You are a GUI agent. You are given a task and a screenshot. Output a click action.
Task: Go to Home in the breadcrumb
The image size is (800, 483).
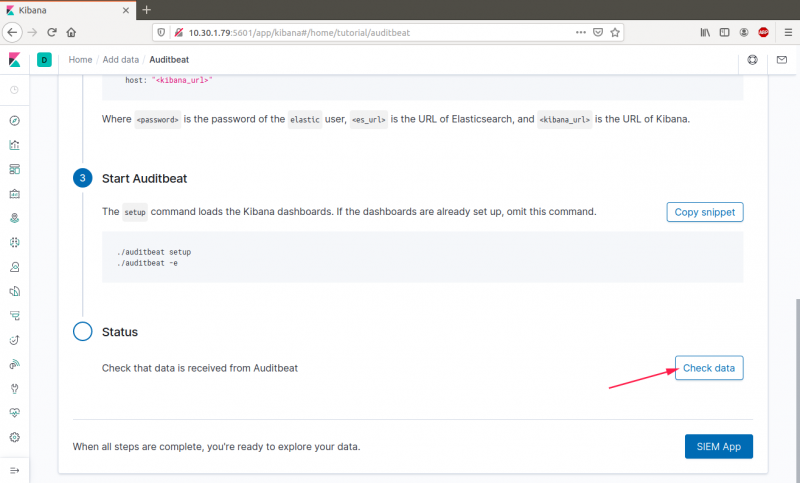pos(80,60)
